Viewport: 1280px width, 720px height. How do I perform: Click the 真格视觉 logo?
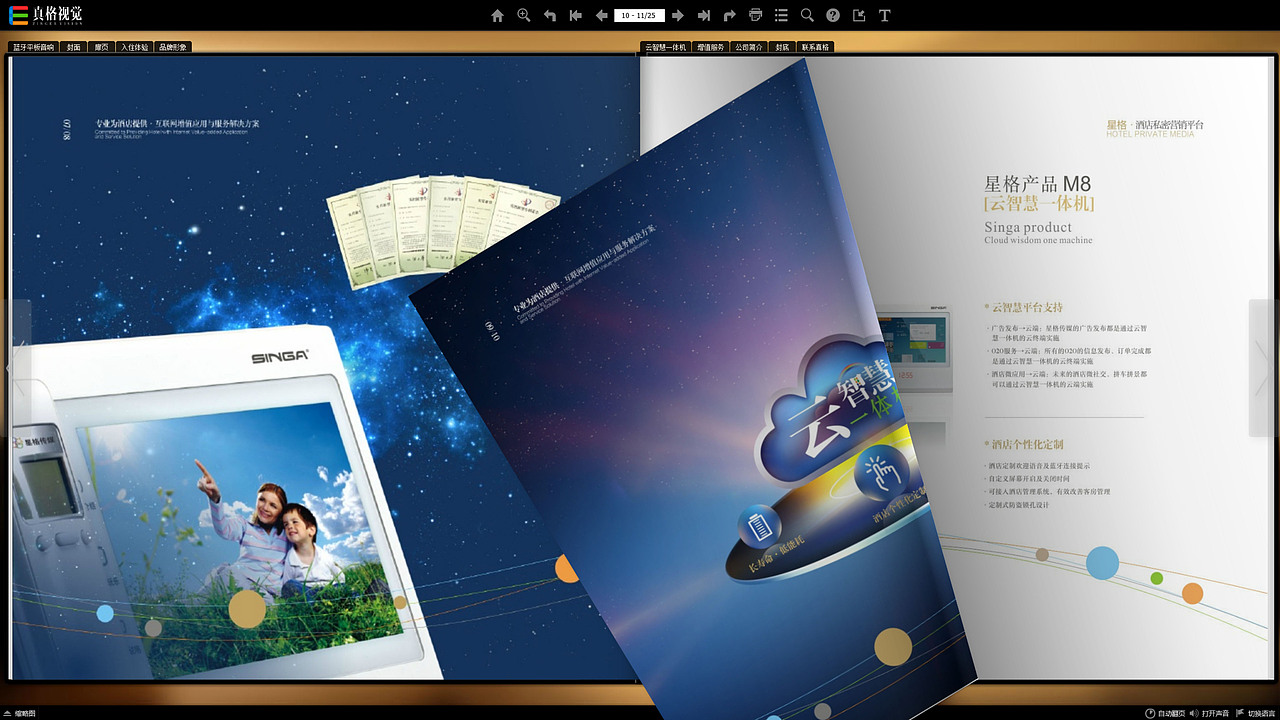click(45, 15)
